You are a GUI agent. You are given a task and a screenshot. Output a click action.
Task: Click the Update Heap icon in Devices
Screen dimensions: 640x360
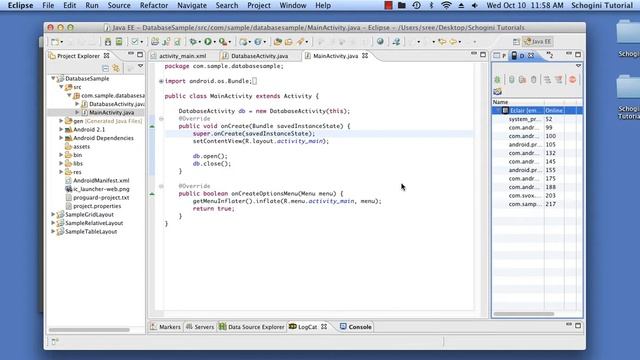point(511,80)
